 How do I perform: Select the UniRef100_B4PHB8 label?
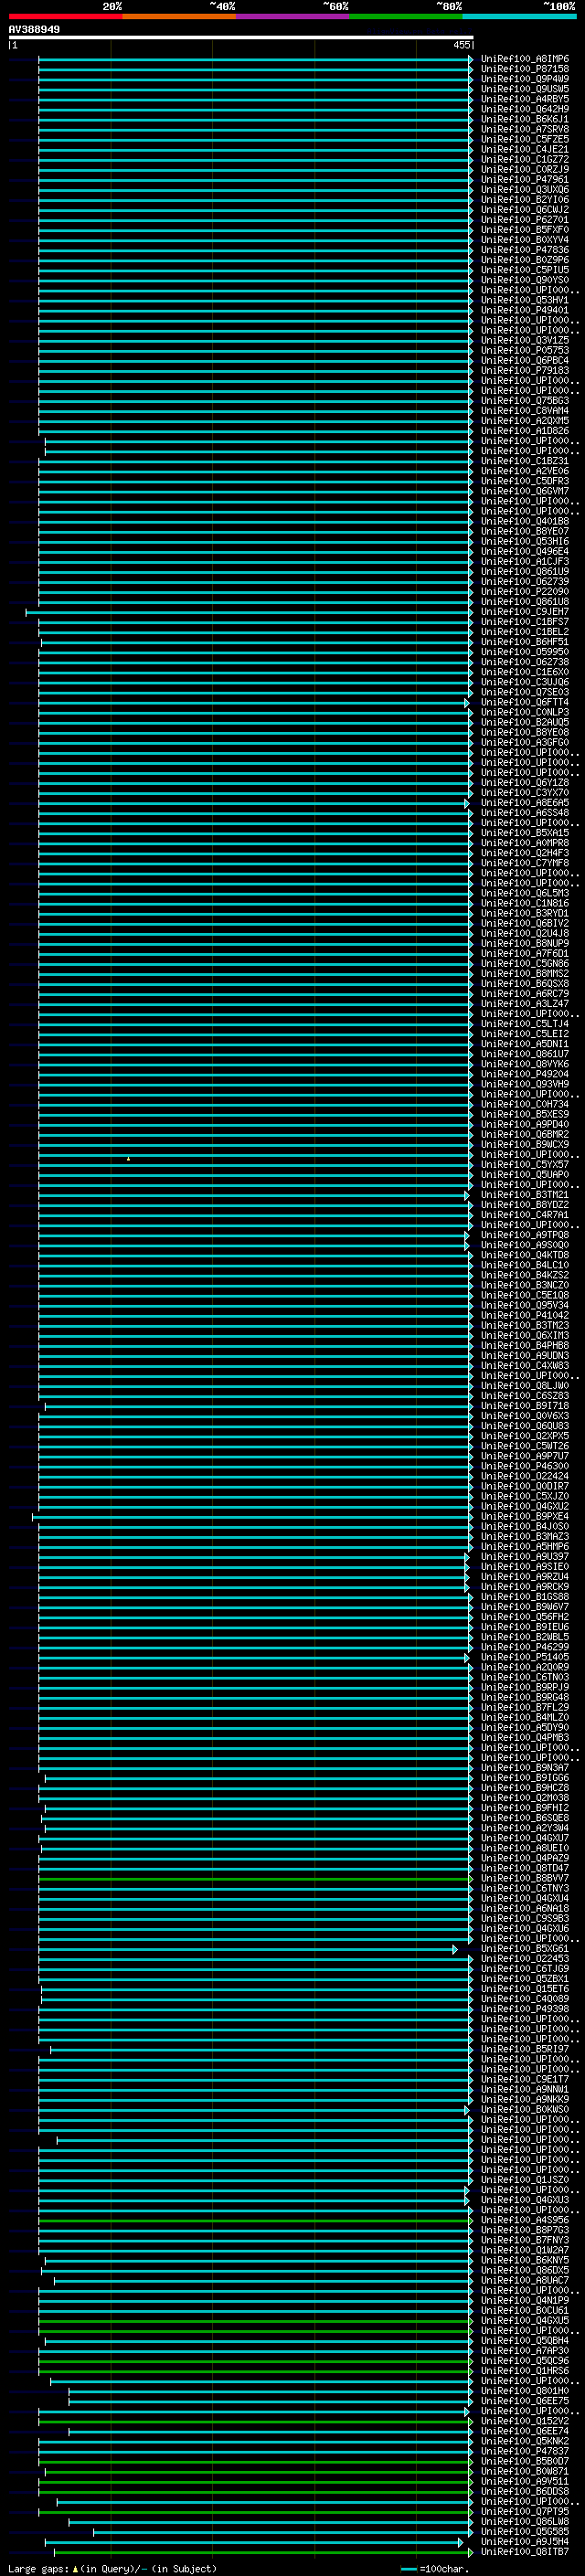525,1346
